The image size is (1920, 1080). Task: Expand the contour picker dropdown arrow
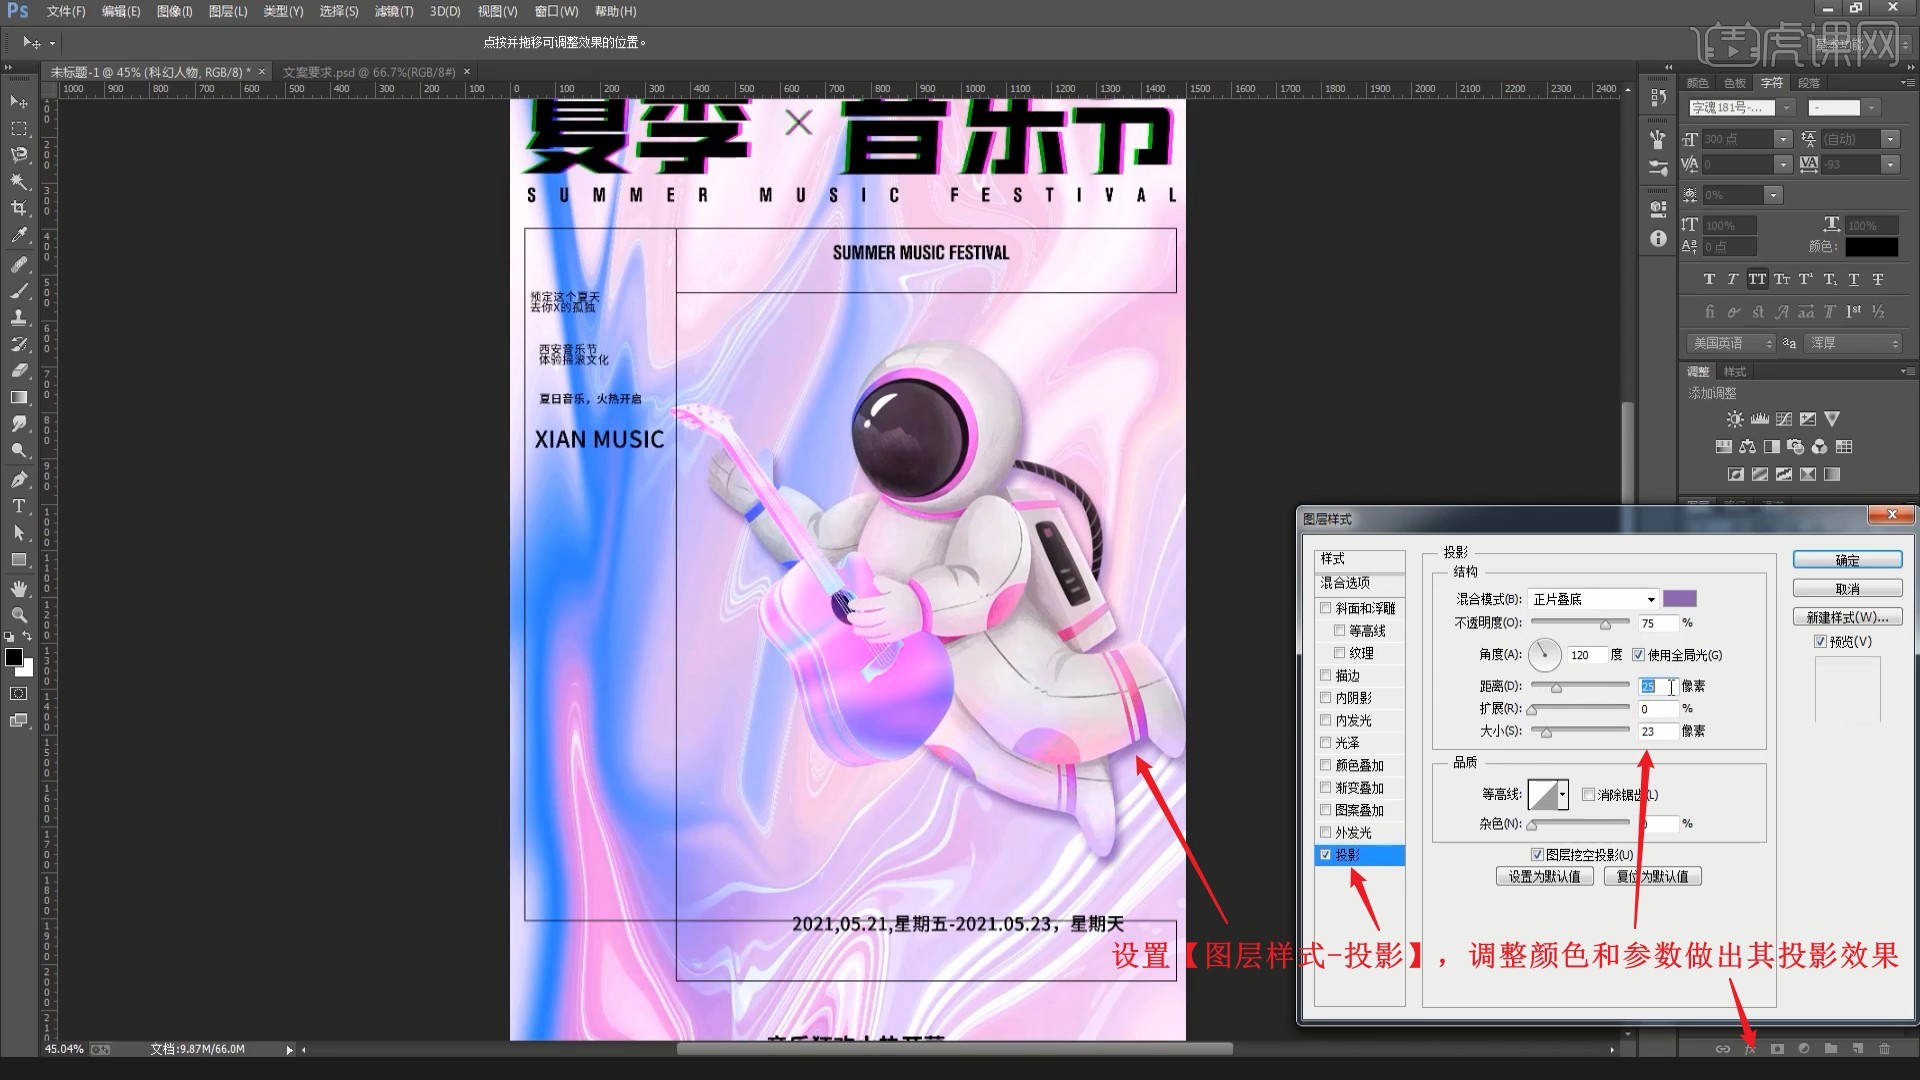click(x=1563, y=795)
